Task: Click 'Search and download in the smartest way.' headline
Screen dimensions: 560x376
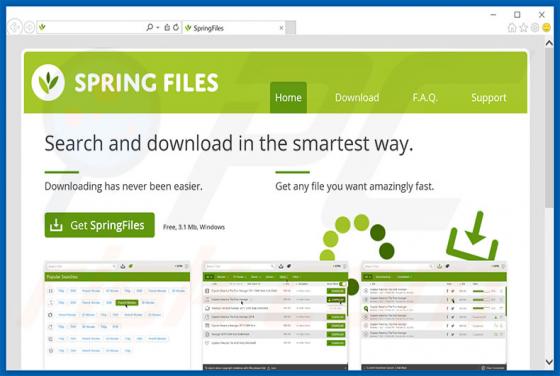Action: (x=229, y=144)
